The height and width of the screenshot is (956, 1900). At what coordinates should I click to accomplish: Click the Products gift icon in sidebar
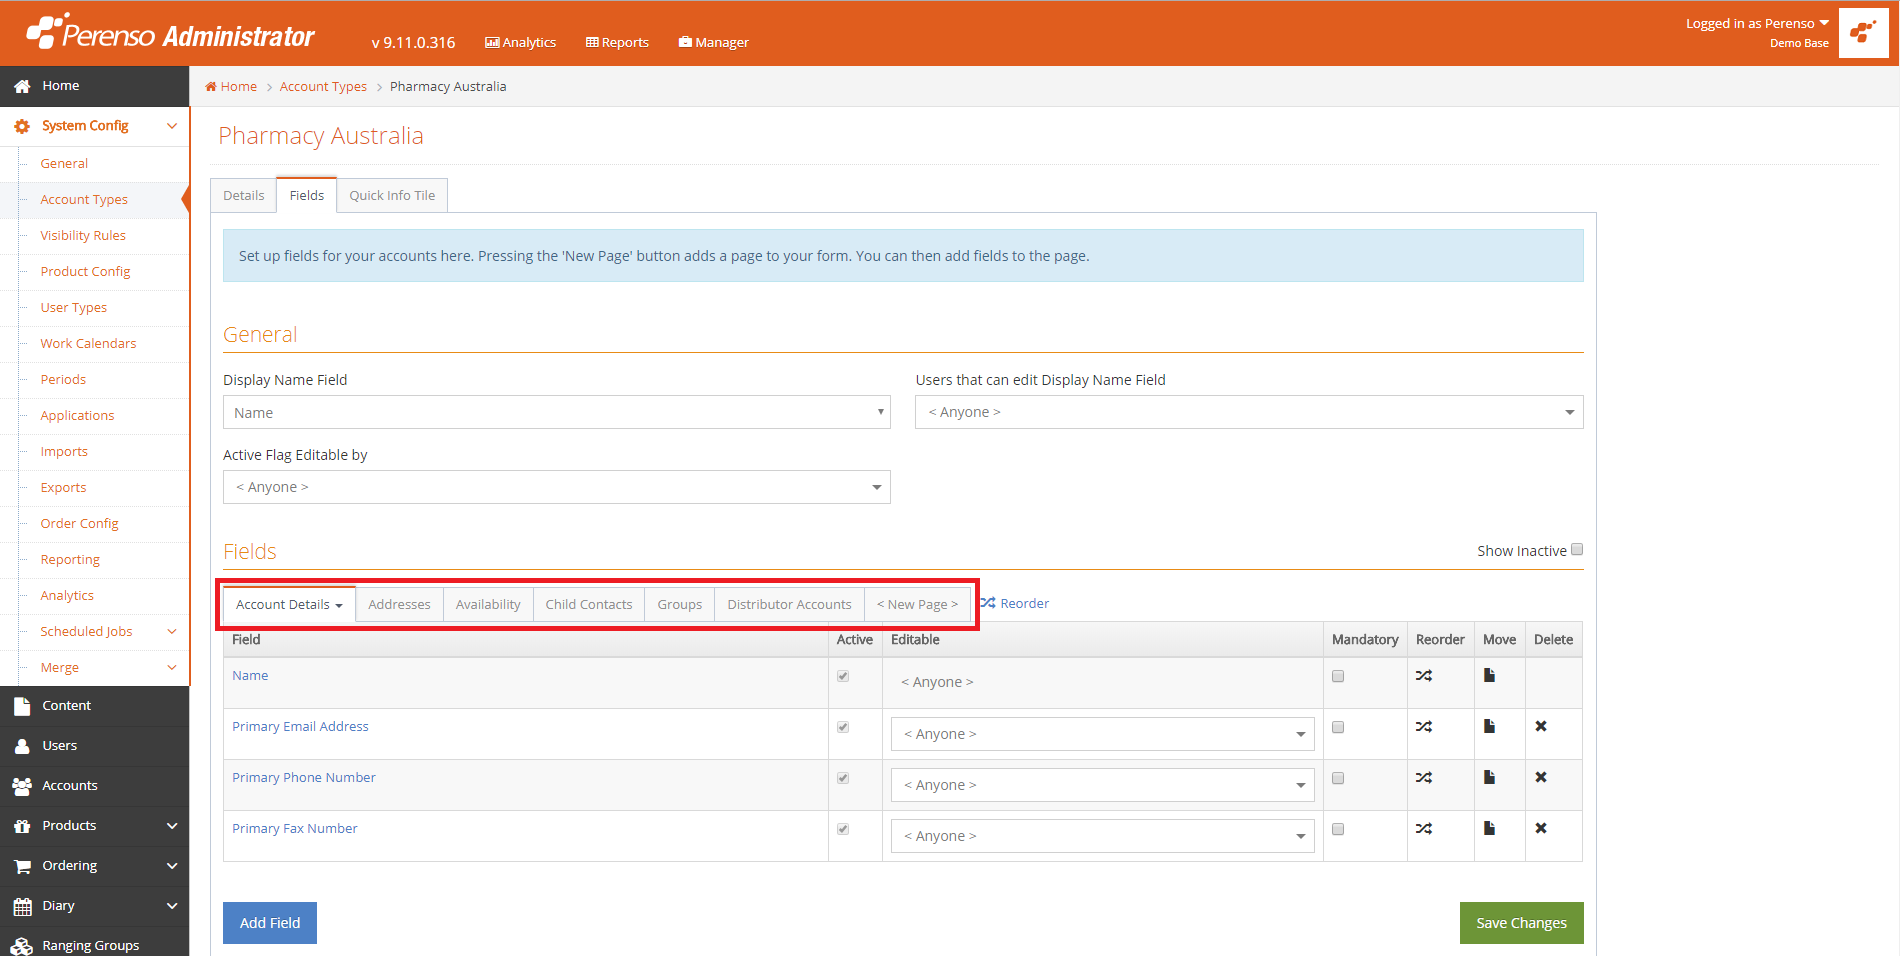click(x=22, y=826)
